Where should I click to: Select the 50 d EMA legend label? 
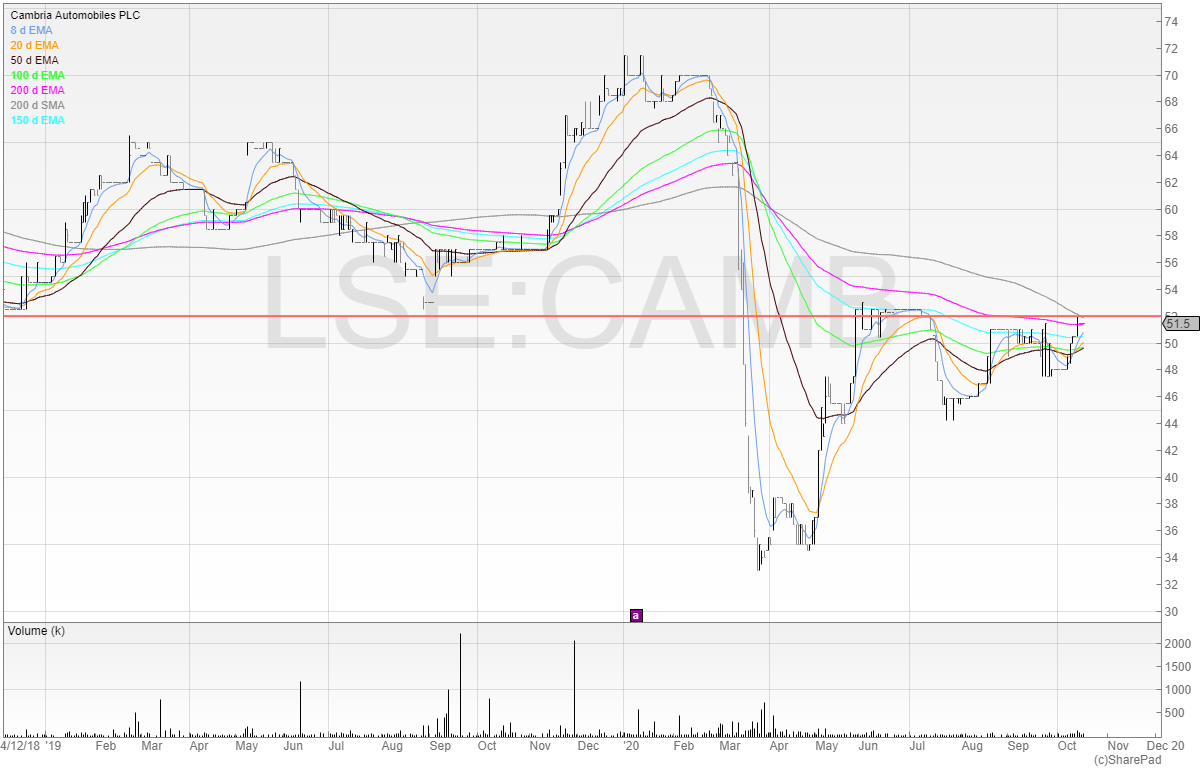[34, 60]
